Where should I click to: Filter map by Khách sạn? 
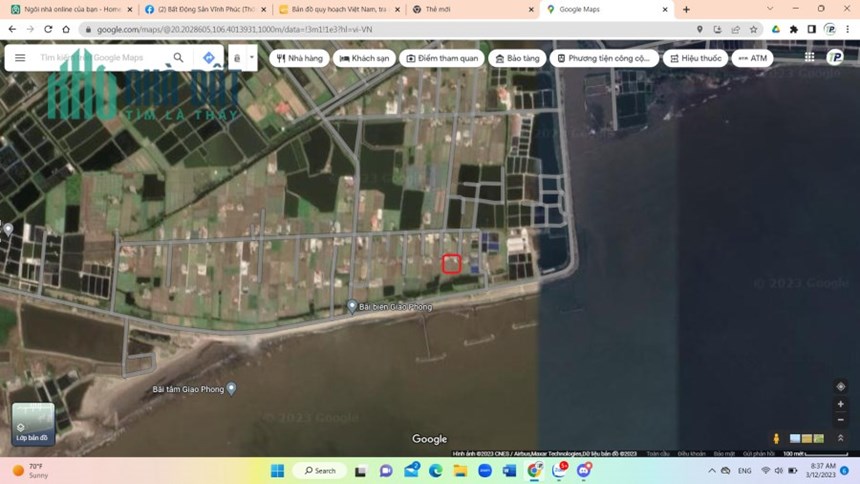[364, 58]
